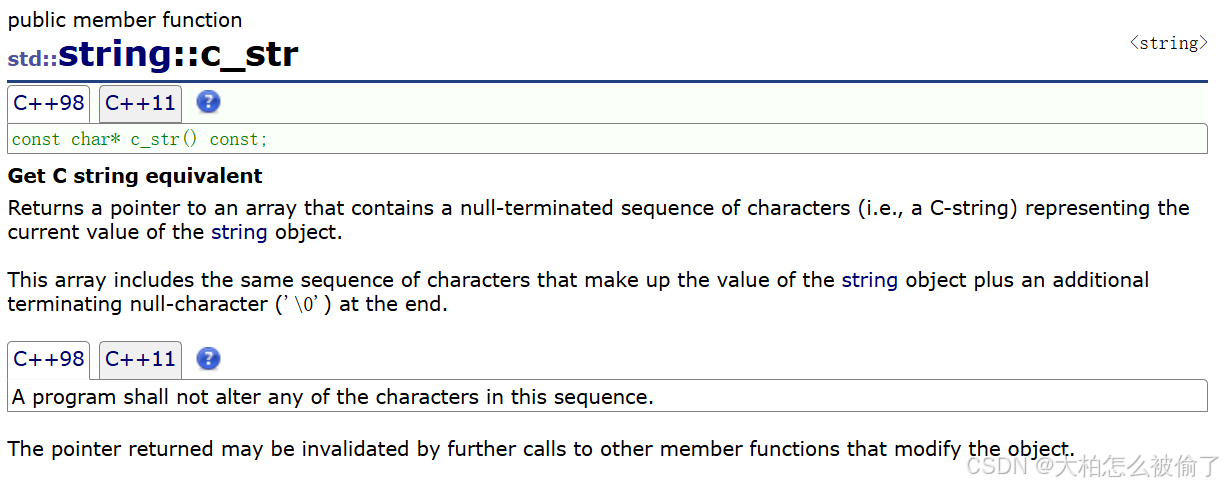Open the <string> header link at top right

(x=1168, y=43)
